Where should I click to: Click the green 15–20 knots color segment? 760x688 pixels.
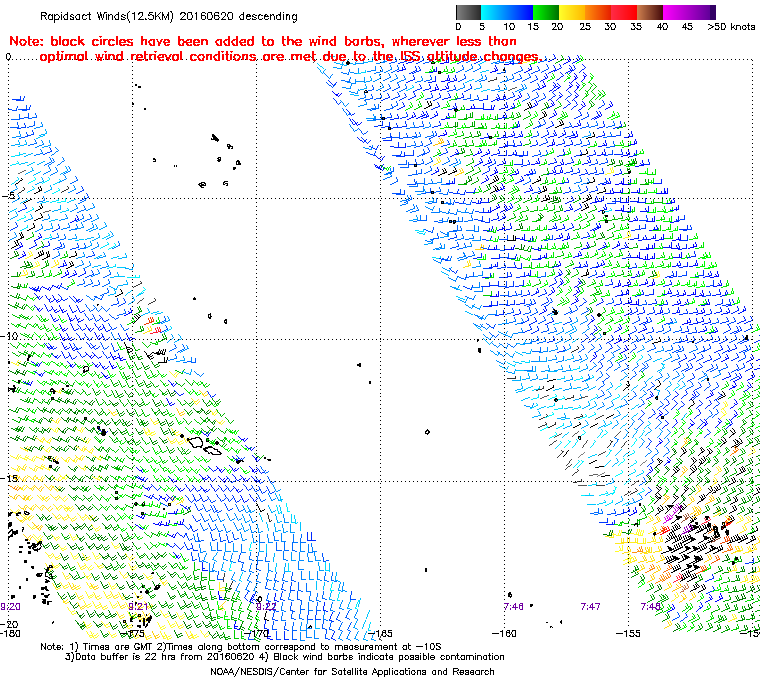pos(546,12)
